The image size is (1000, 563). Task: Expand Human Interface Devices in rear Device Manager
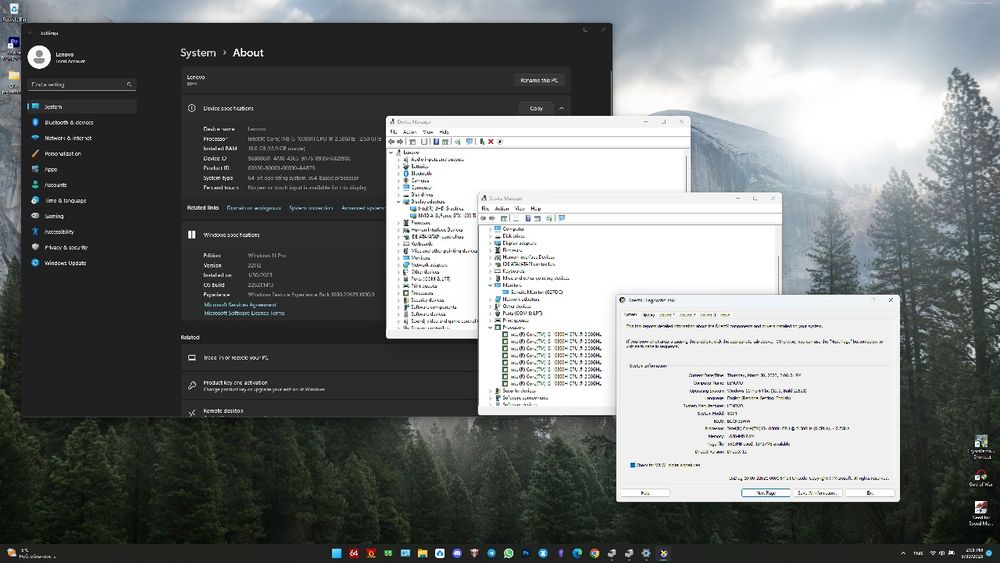click(x=399, y=230)
